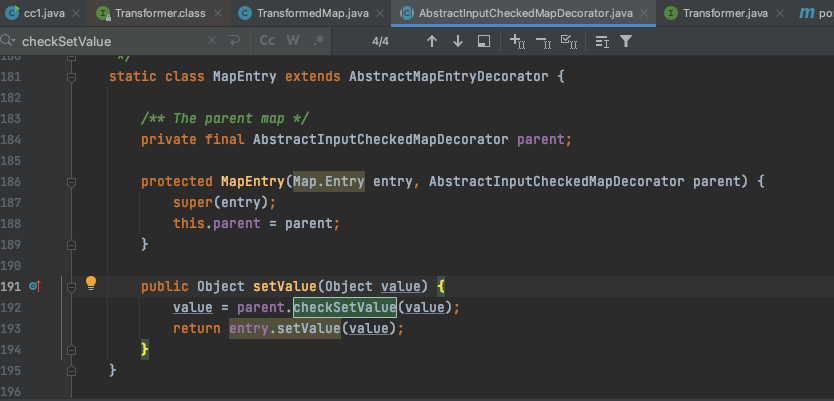Click the Transformer.class interface file icon
This screenshot has width=834, height=401.
click(x=103, y=13)
